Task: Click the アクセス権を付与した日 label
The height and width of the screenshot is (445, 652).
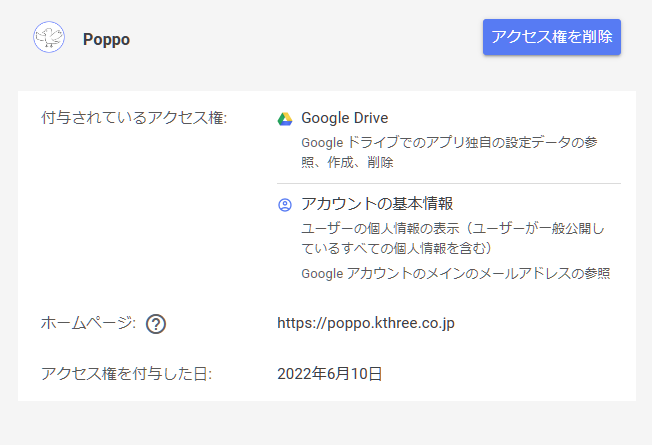Action: point(126,373)
